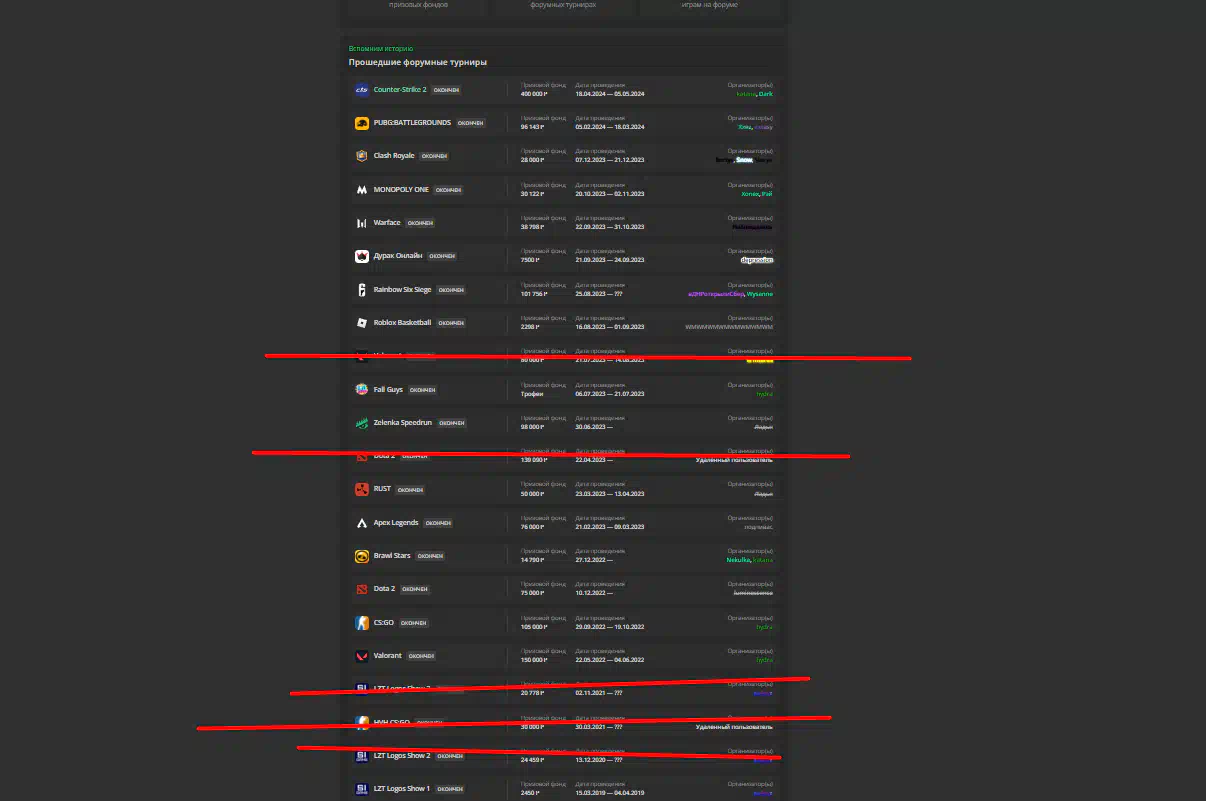The image size is (1206, 801).
Task: Click the LZT Logos Show 1 icon
Action: [362, 789]
